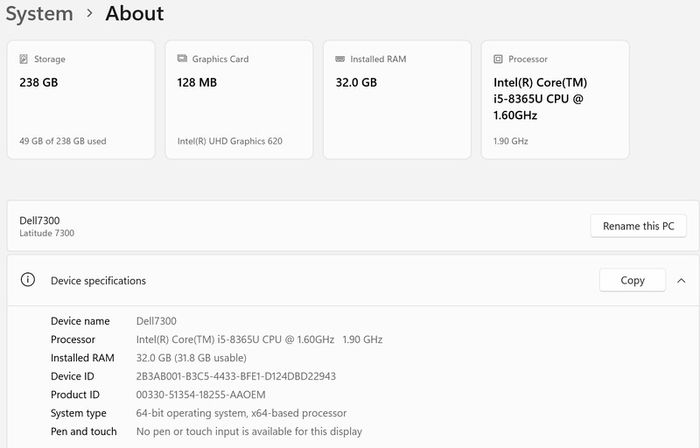Open the Installed RAM 32.0 GB card

pyautogui.click(x=397, y=100)
